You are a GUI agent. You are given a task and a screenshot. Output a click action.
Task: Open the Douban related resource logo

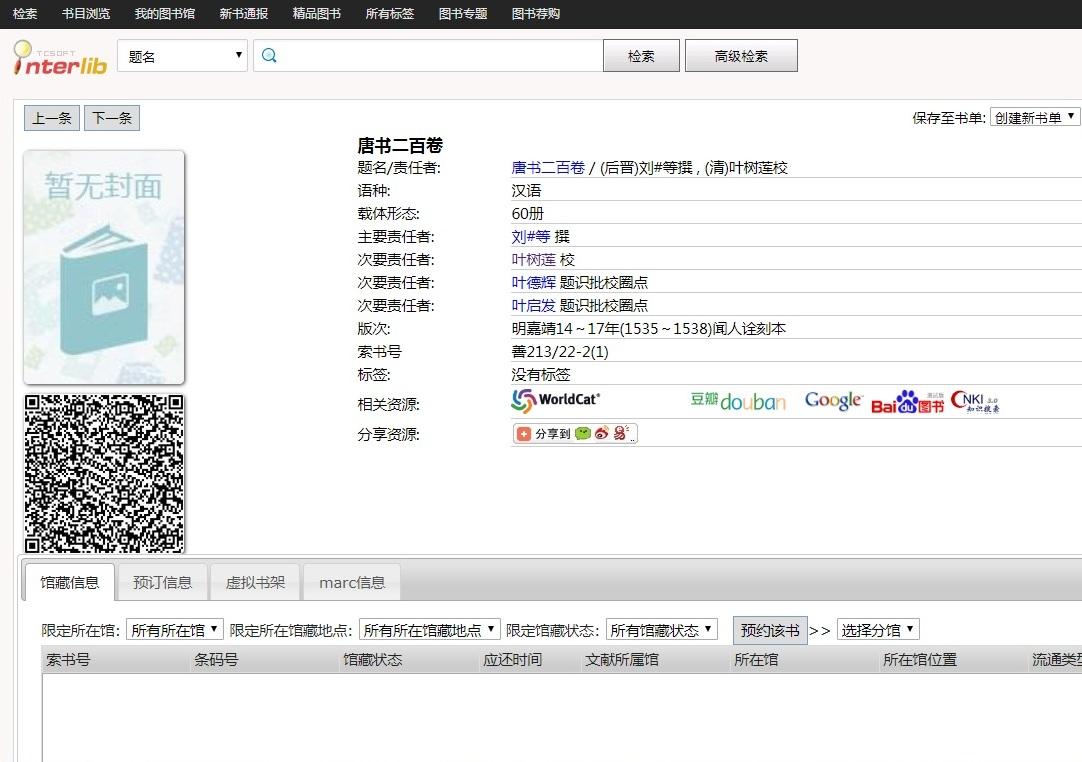click(x=738, y=401)
